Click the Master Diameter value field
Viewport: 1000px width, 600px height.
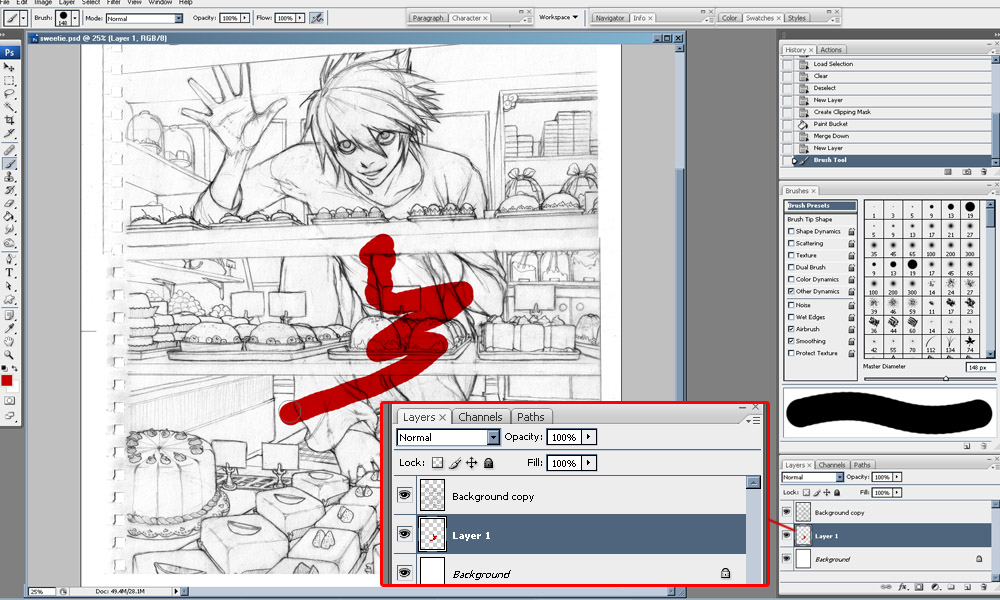979,367
